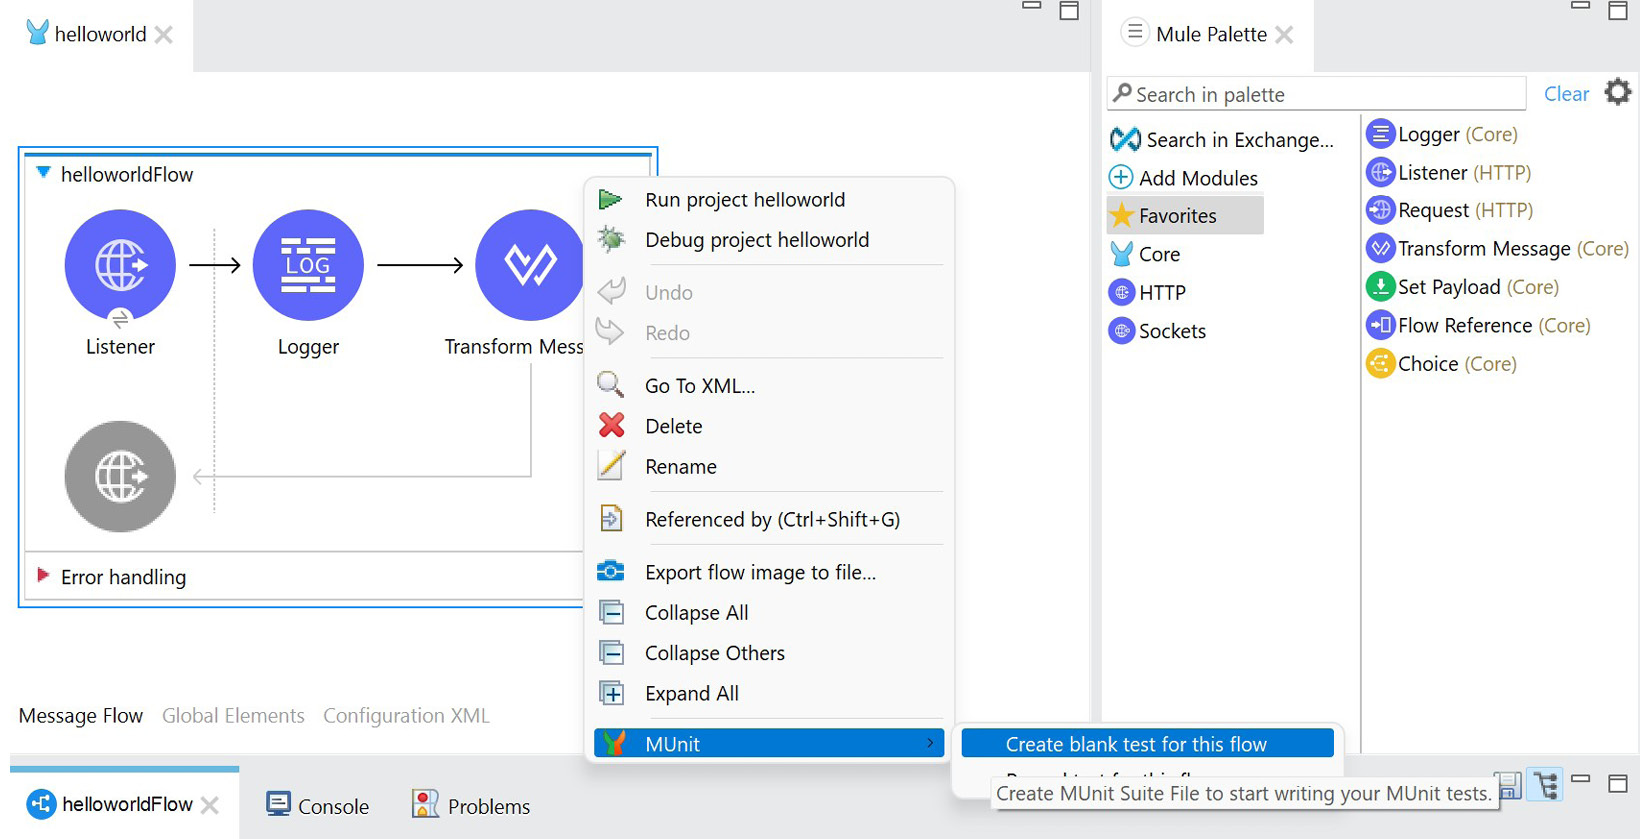Open the MUnit submenu
This screenshot has height=839, width=1650.
pyautogui.click(x=769, y=743)
